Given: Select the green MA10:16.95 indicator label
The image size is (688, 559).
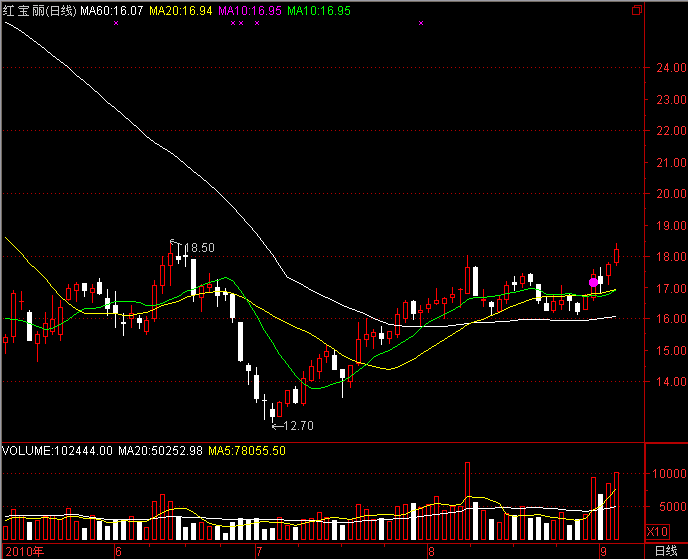Looking at the screenshot, I should 319,11.
